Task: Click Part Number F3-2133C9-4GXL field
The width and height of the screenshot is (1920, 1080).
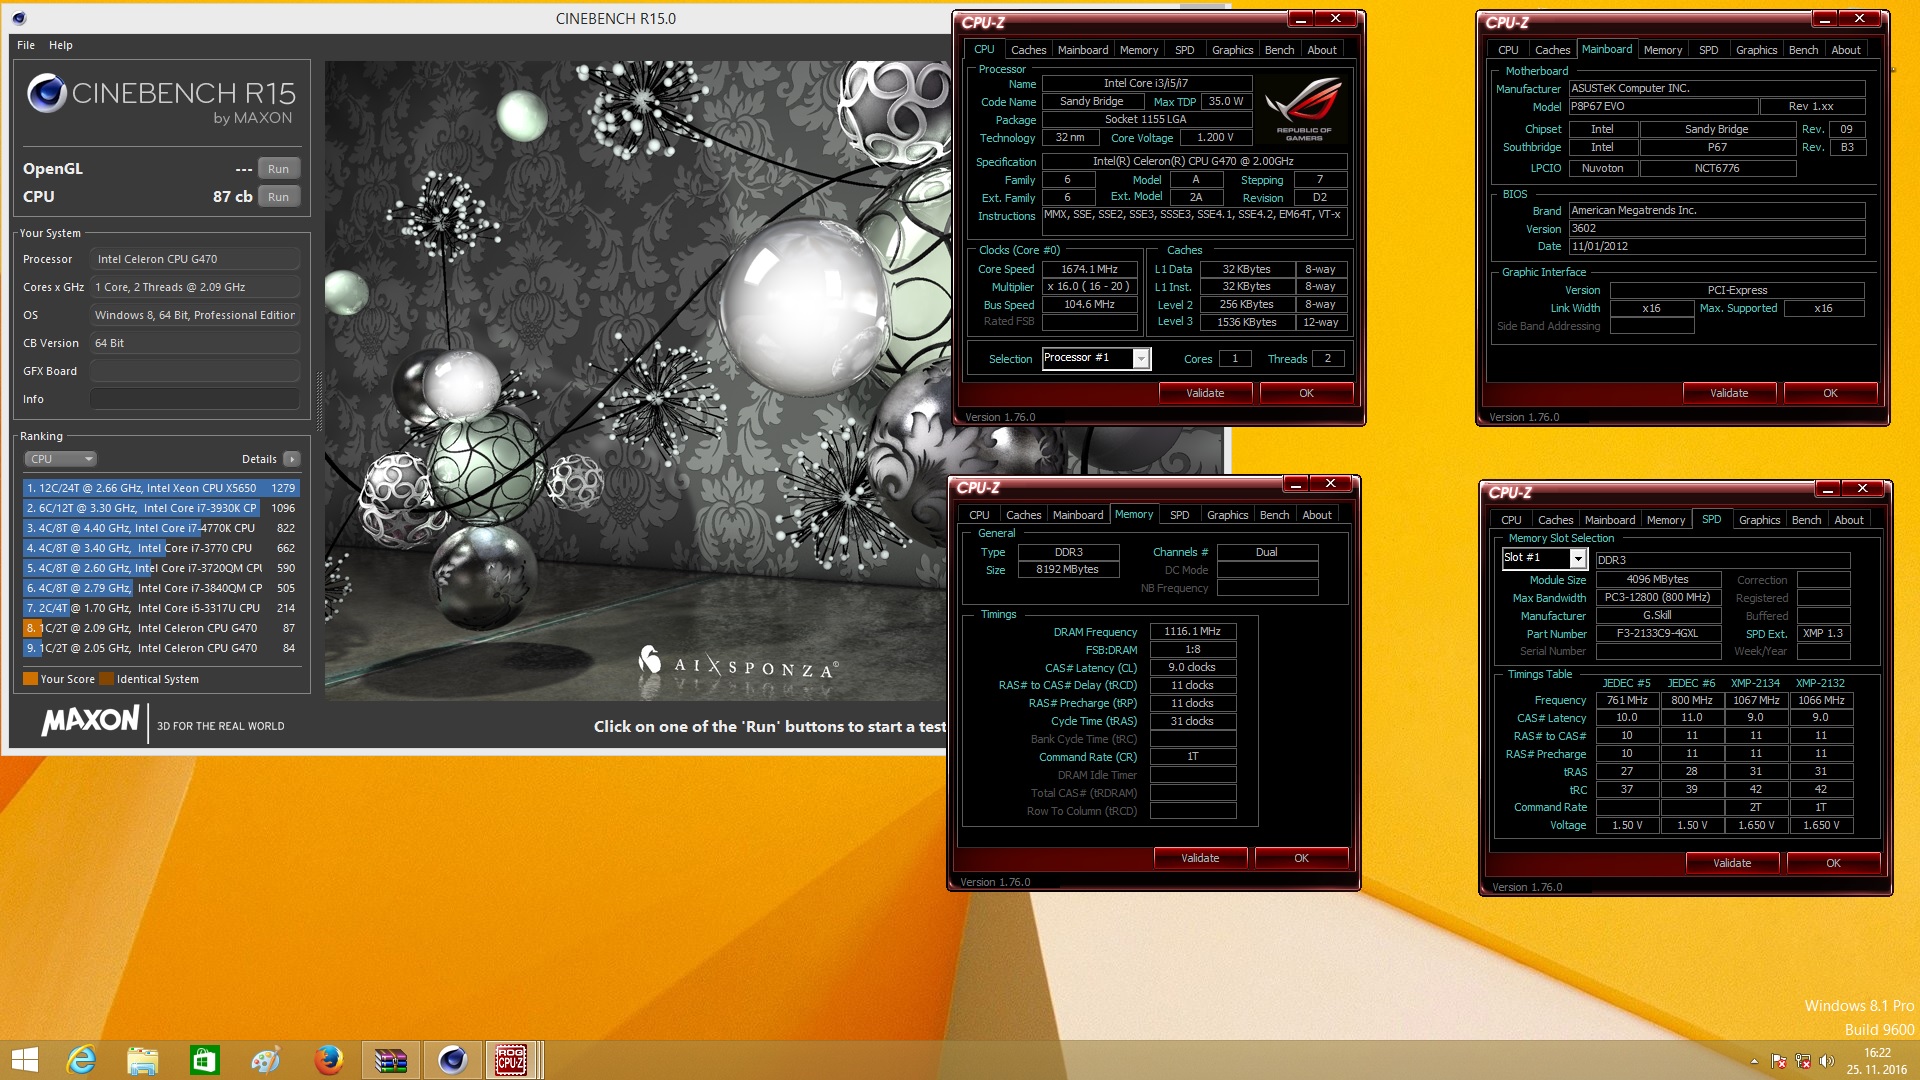Action: point(1657,633)
